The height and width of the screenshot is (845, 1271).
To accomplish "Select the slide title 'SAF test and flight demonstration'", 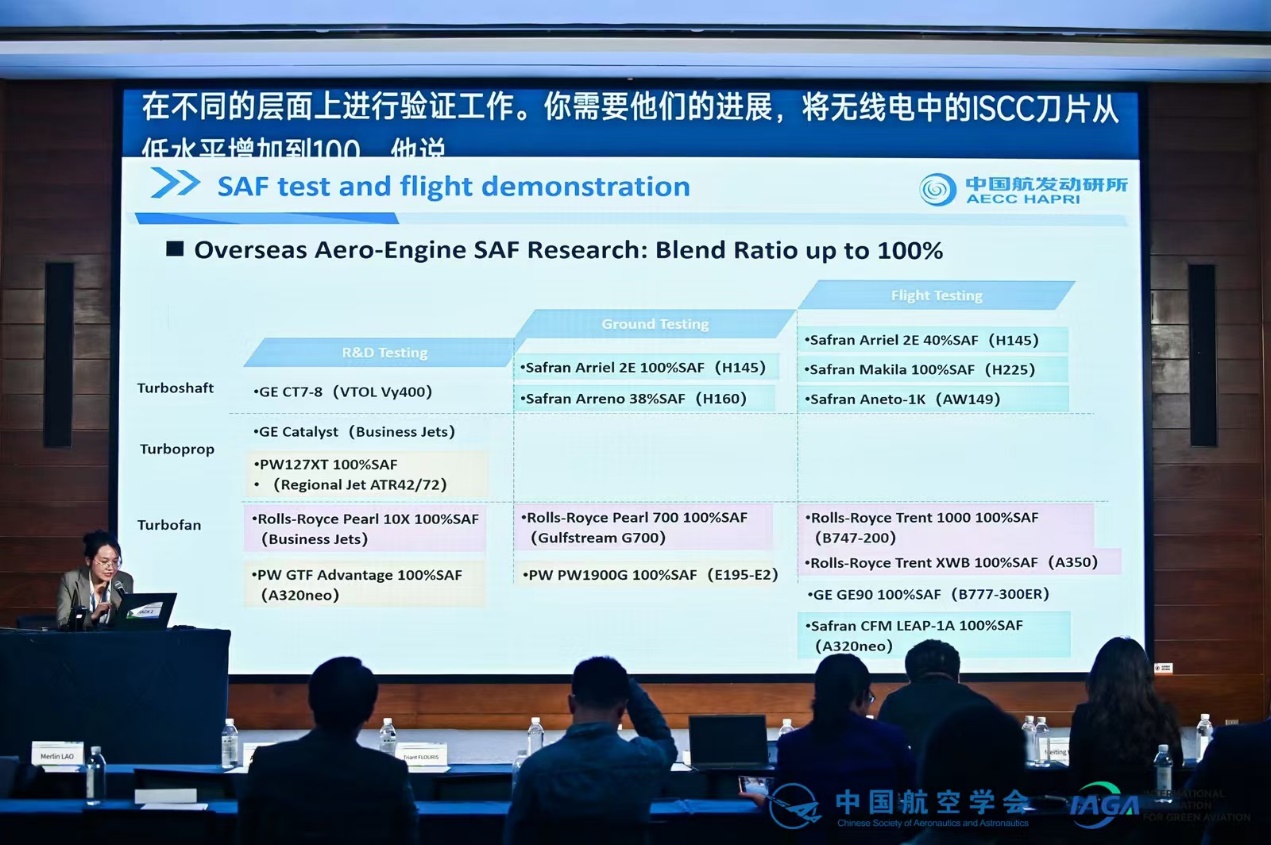I will tap(454, 186).
